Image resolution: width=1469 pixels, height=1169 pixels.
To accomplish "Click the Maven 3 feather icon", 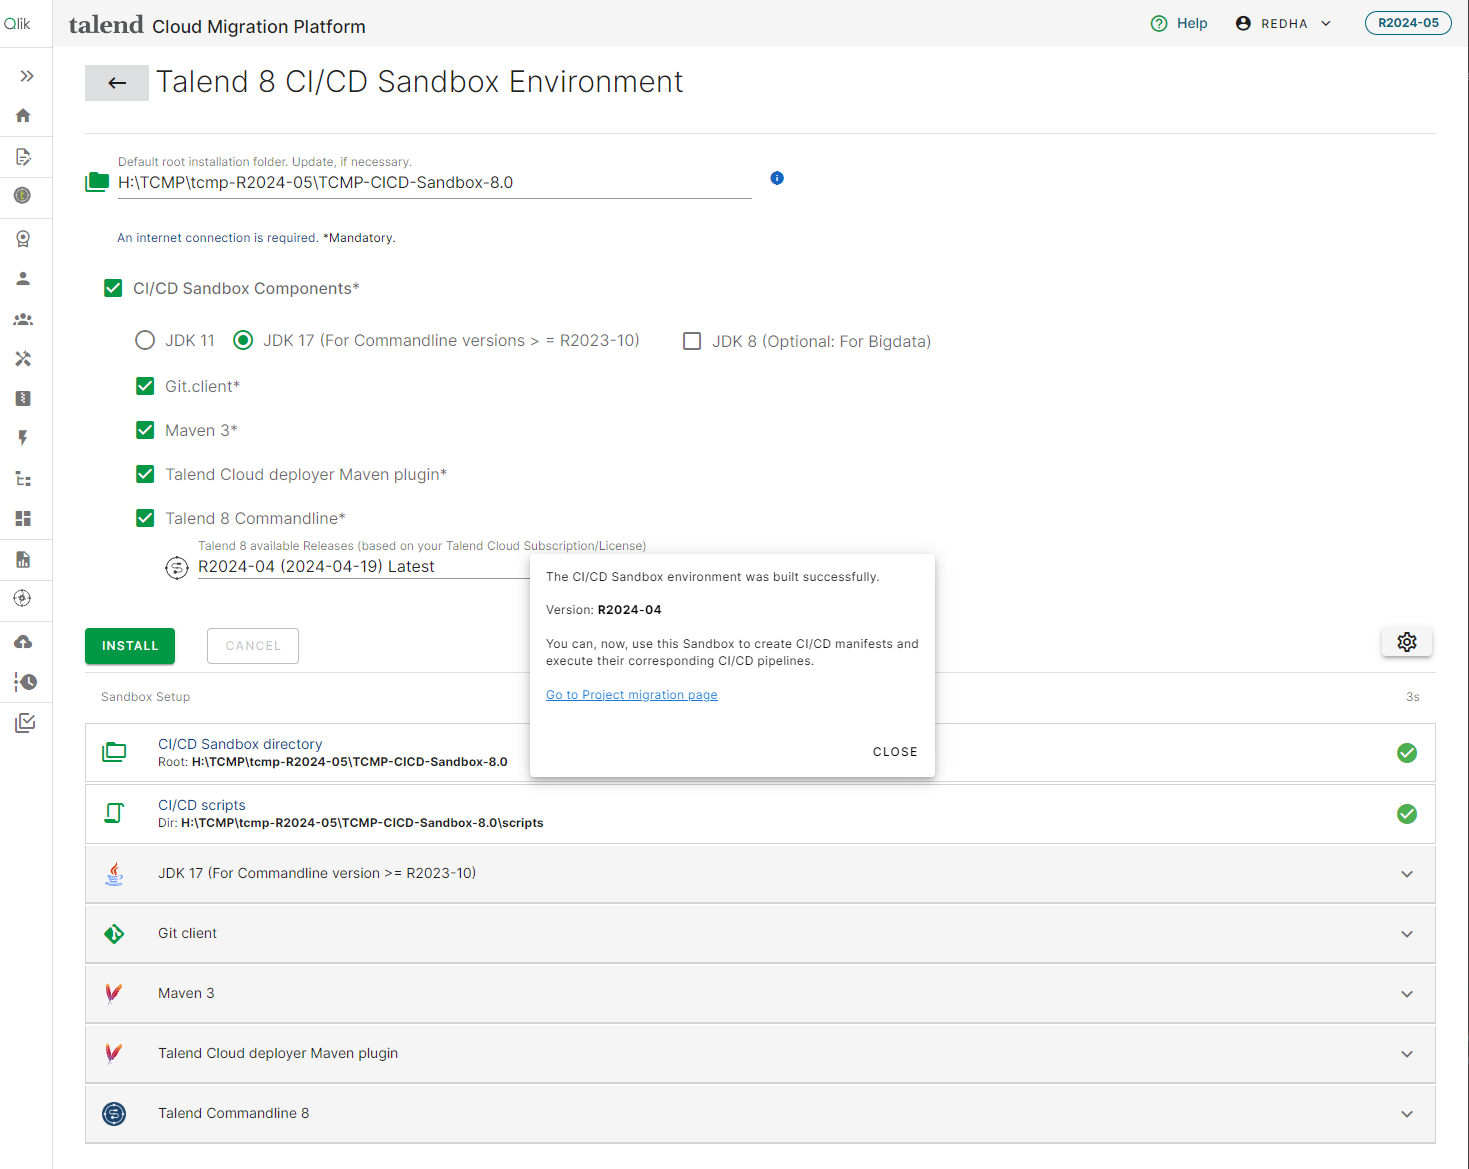I will pos(114,994).
